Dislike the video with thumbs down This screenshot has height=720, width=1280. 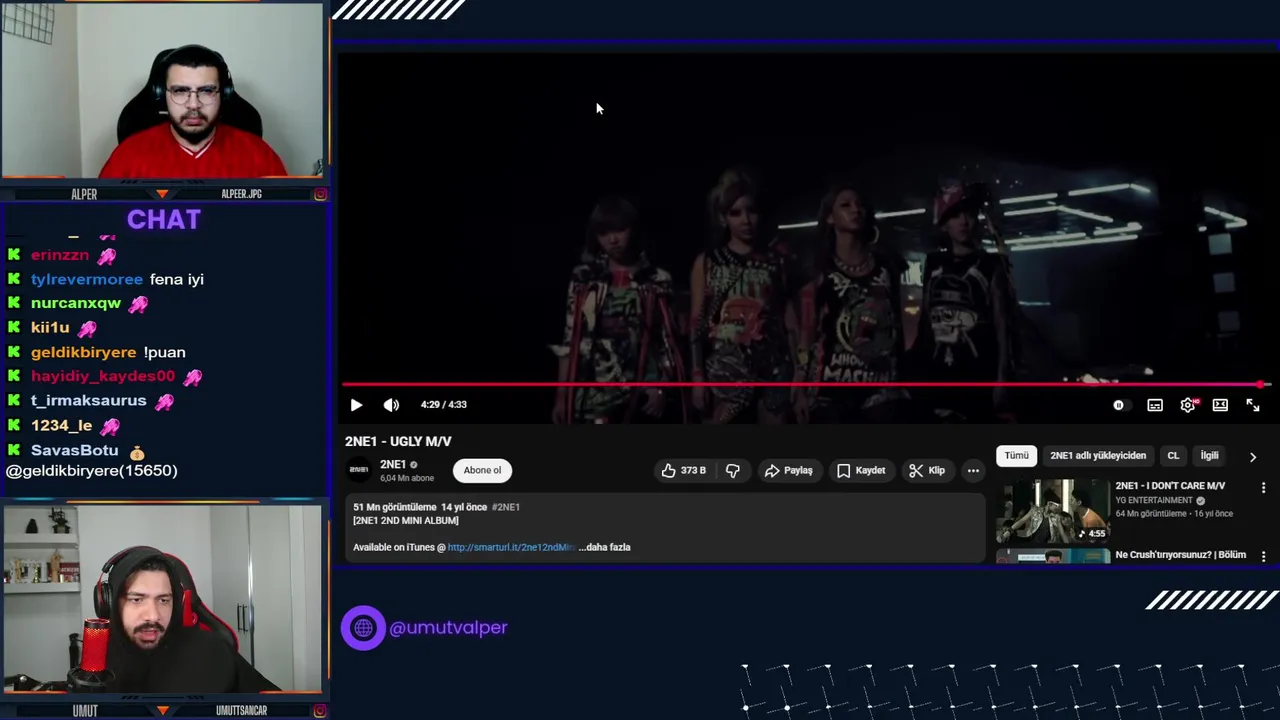[x=733, y=470]
